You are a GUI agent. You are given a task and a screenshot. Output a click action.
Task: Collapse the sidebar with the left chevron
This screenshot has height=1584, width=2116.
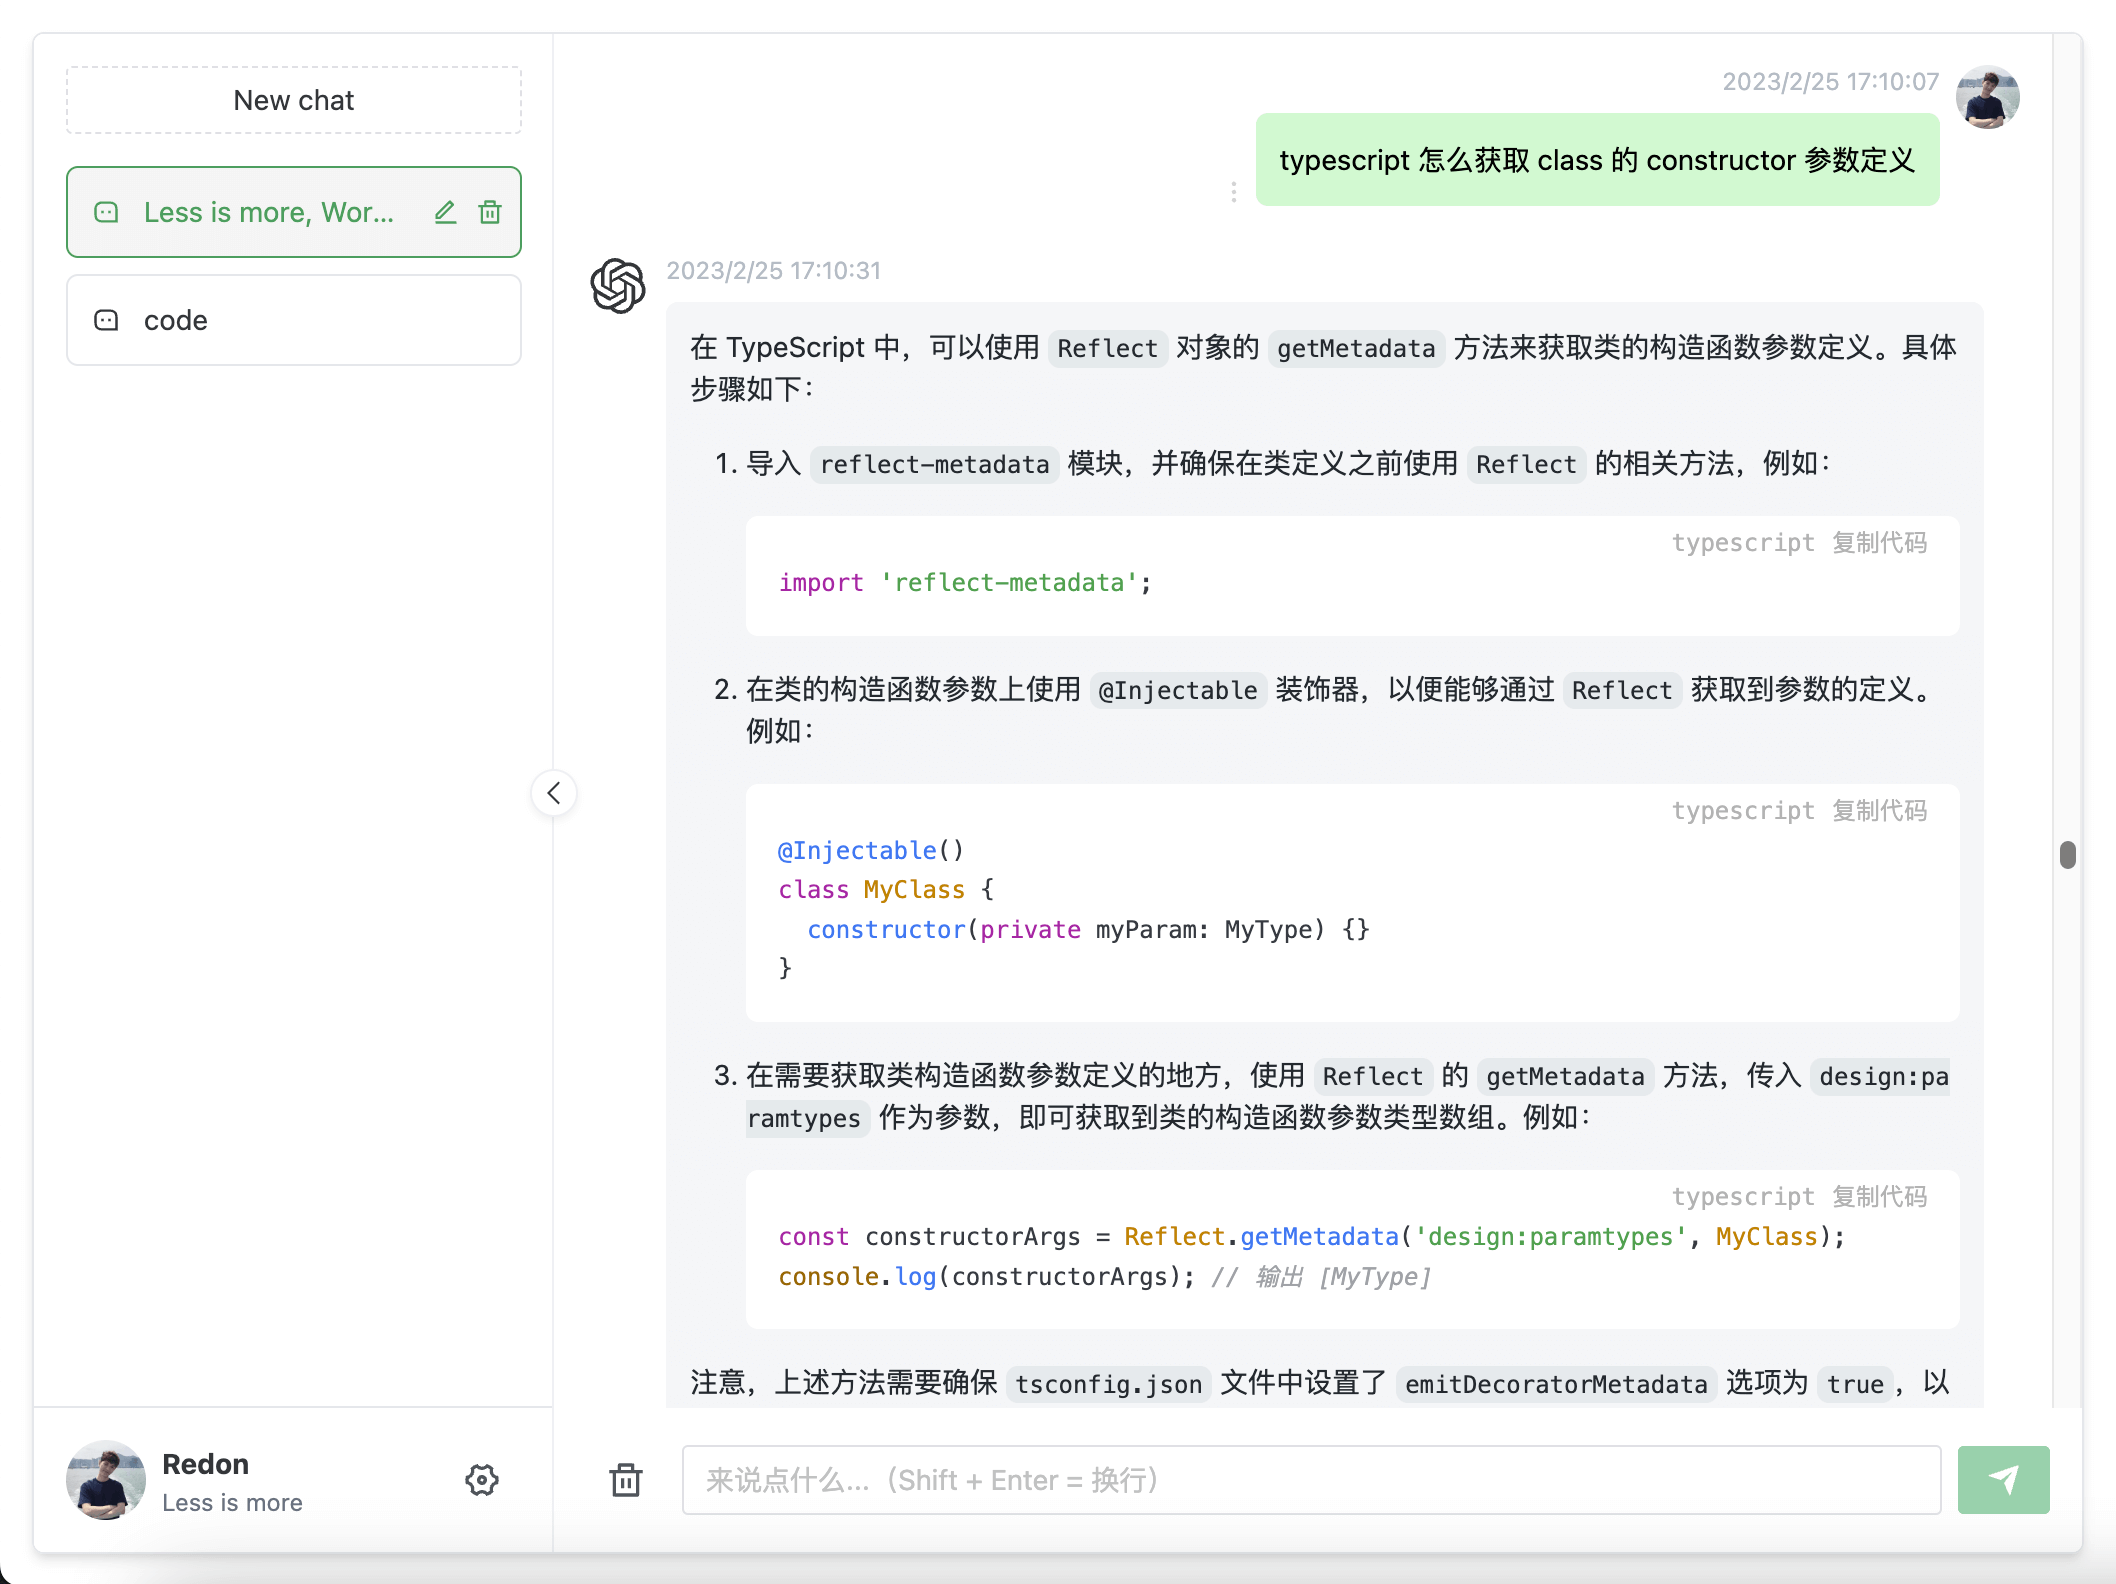[554, 793]
